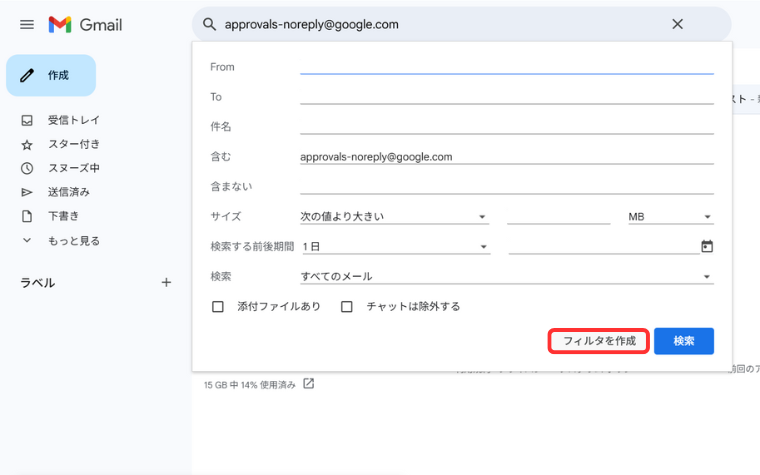Check 添付ファイルあり checkbox

pos(218,306)
